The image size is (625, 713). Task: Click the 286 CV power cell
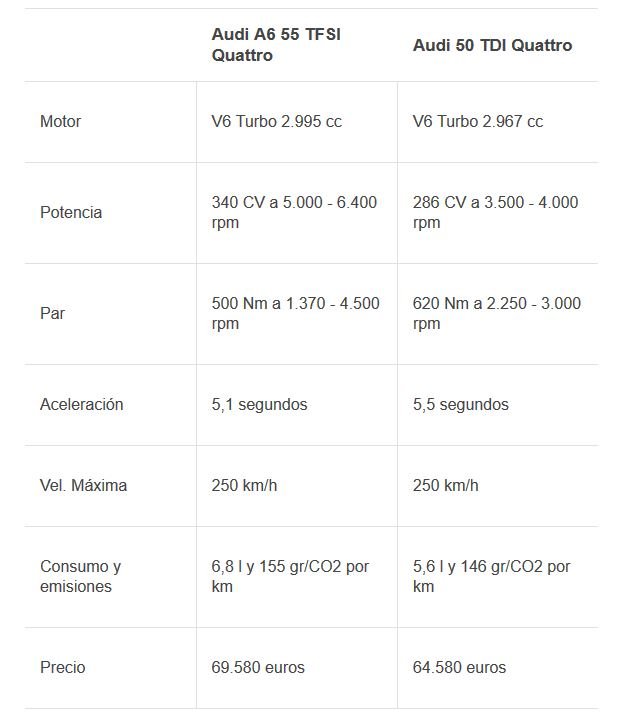click(495, 212)
